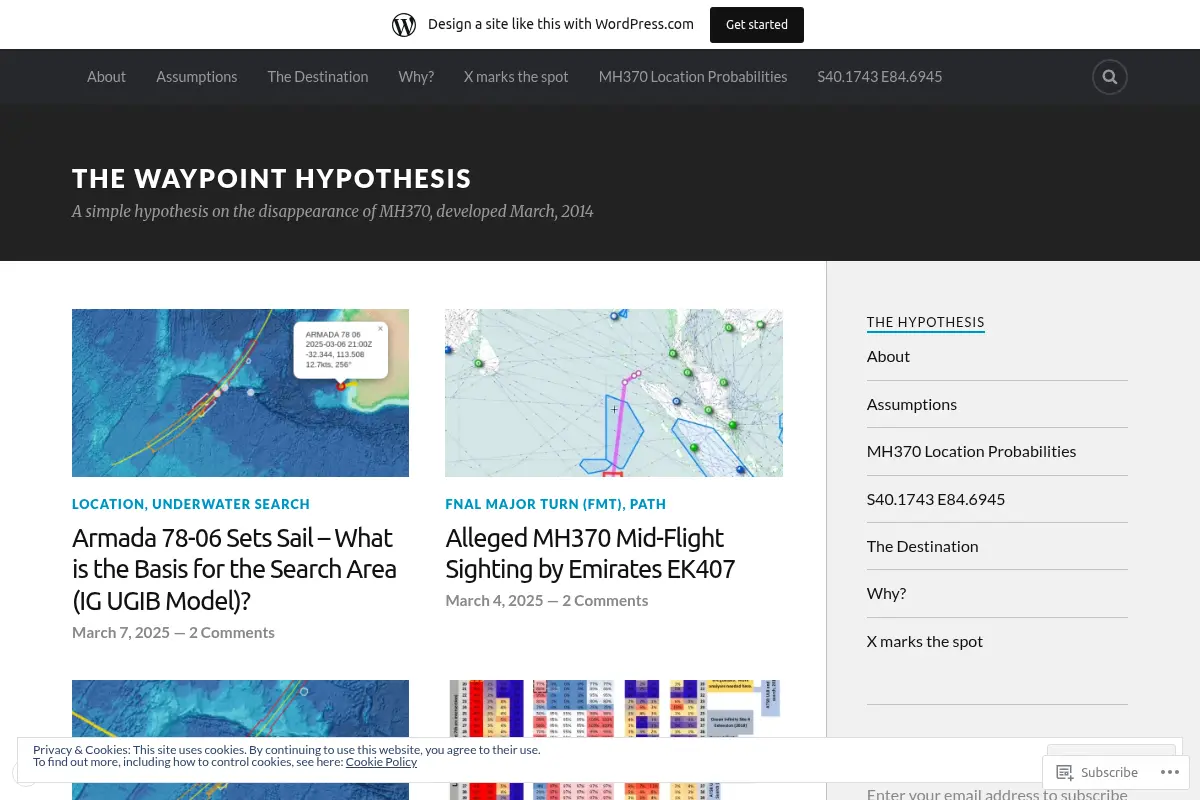Click THE HYPOTHESIS sidebar heading
1200x800 pixels.
[926, 322]
